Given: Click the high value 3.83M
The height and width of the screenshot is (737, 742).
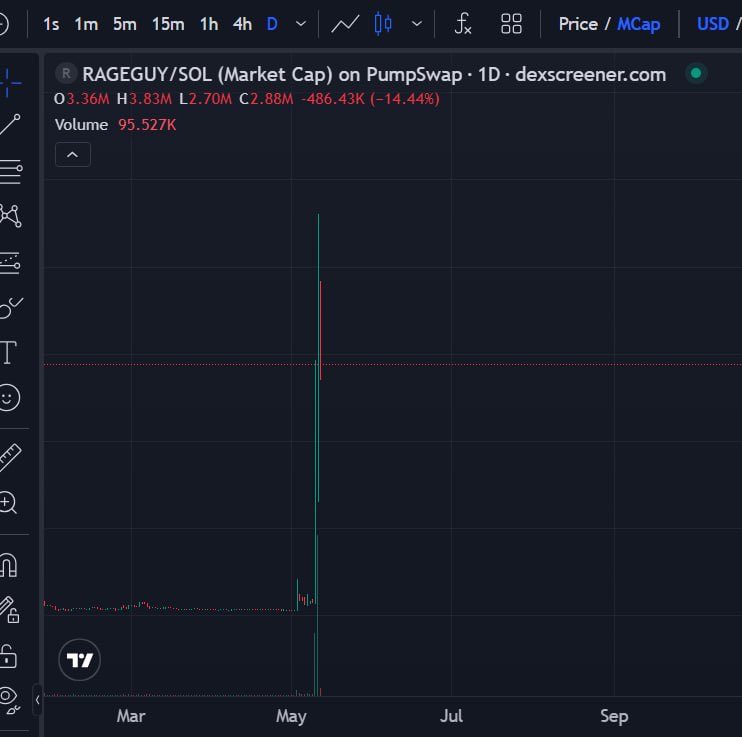Looking at the screenshot, I should [x=150, y=98].
